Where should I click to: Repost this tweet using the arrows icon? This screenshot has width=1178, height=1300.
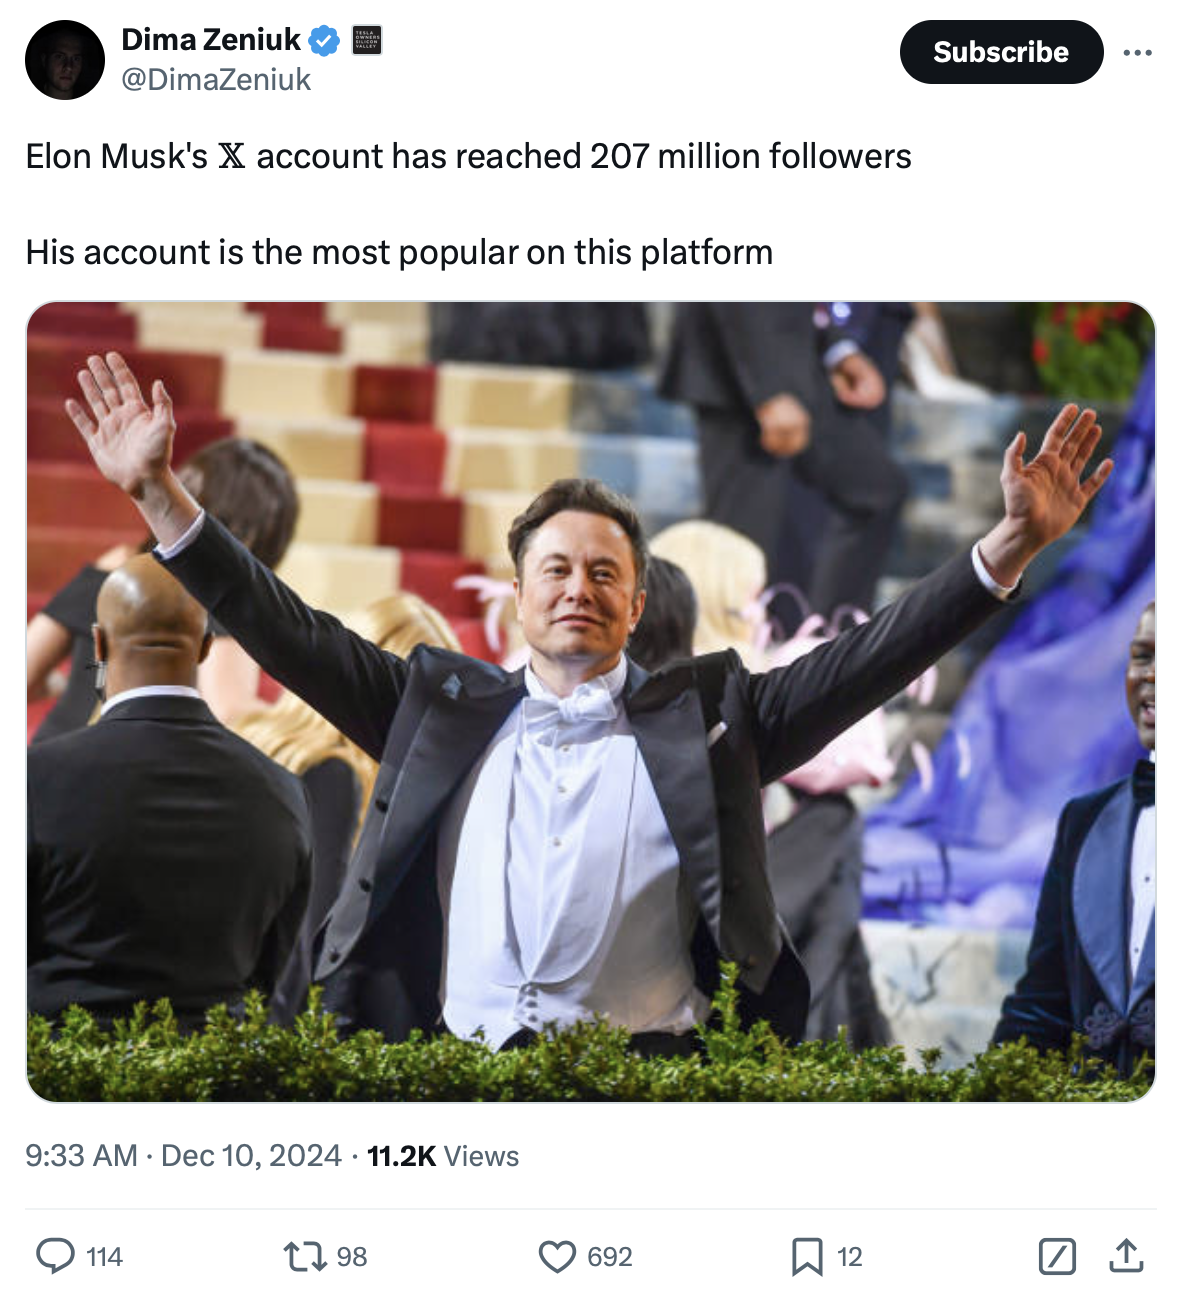pos(304,1256)
